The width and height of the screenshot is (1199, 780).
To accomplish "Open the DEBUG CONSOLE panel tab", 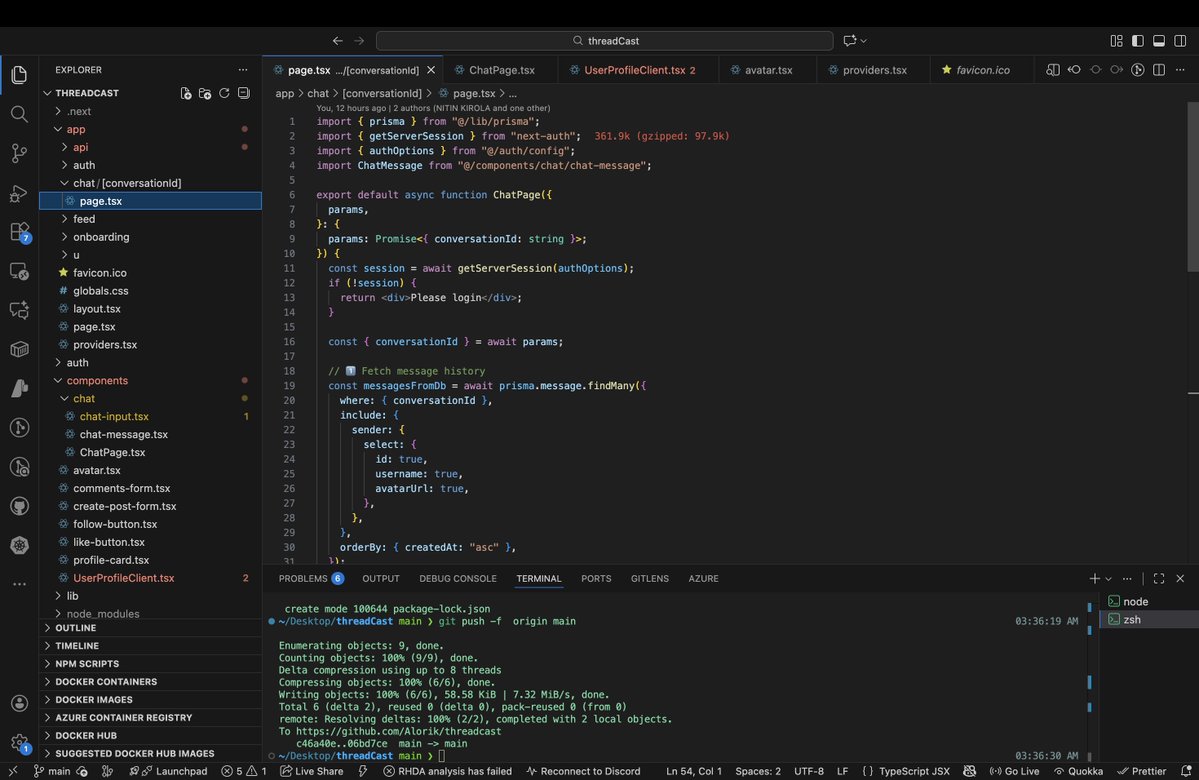I will 457,579.
